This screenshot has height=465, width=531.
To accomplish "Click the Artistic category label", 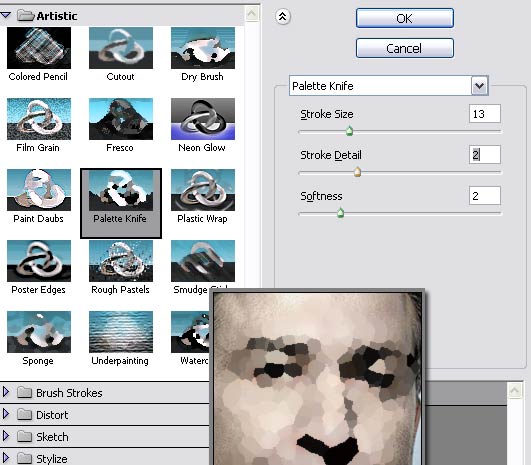I will coord(57,16).
